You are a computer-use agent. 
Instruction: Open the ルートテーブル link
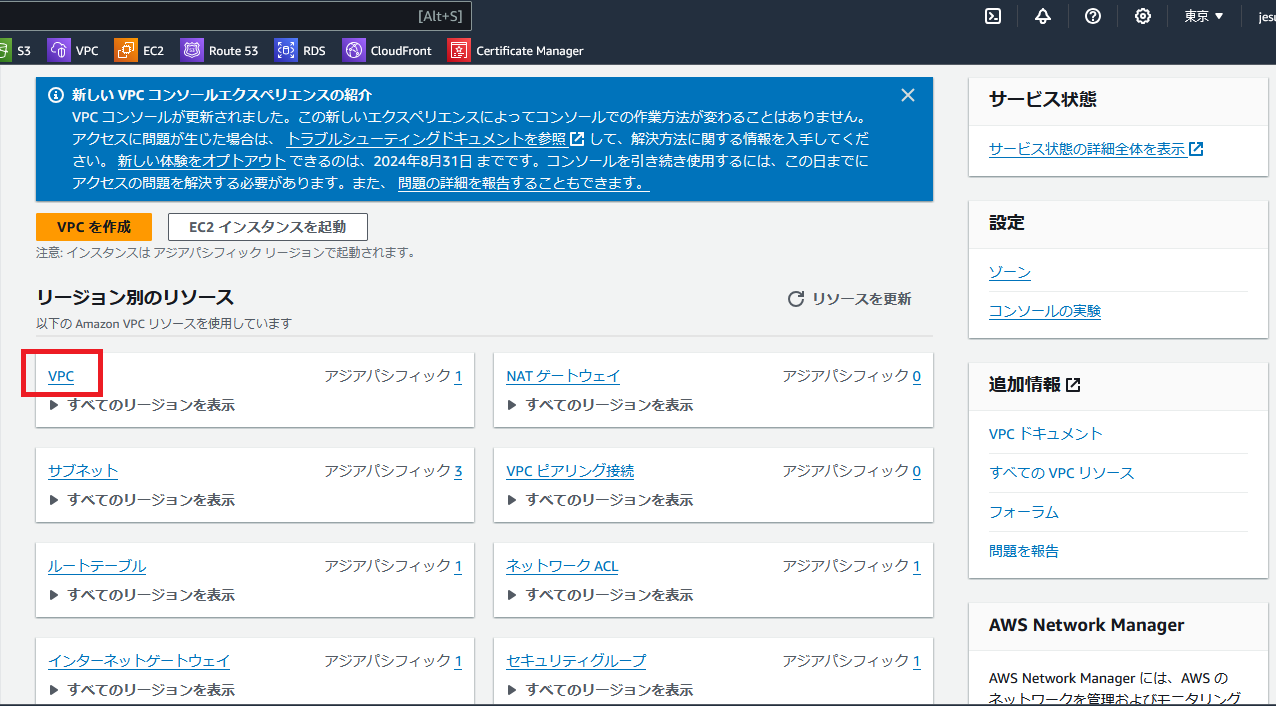pyautogui.click(x=97, y=566)
